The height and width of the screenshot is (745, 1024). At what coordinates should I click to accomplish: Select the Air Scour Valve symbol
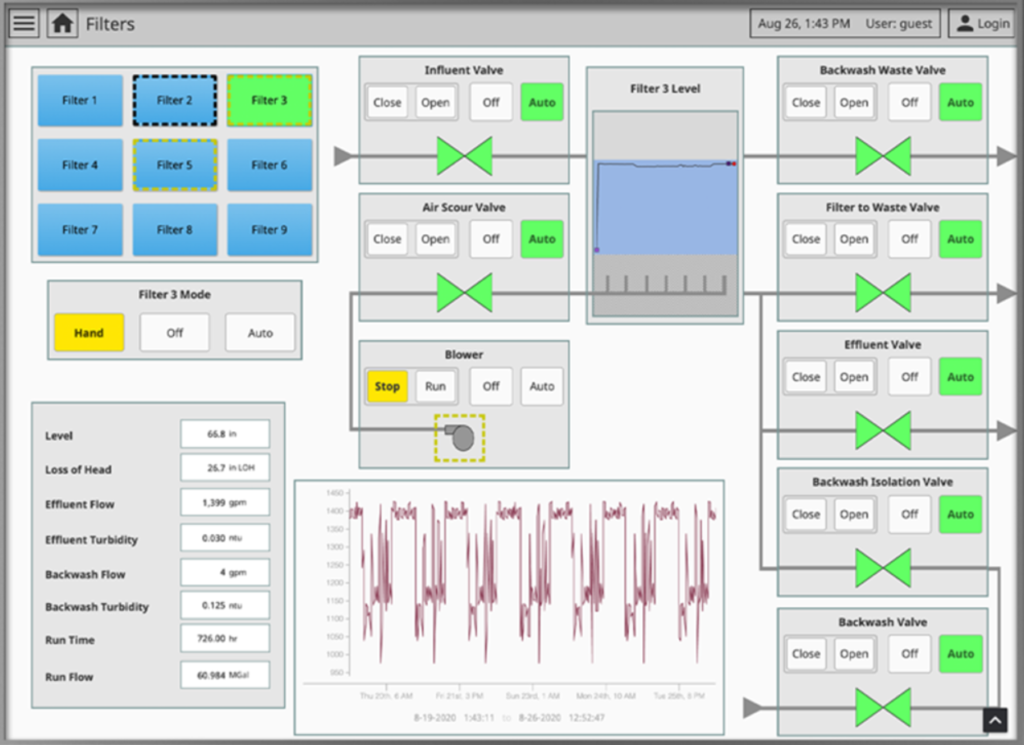(464, 293)
